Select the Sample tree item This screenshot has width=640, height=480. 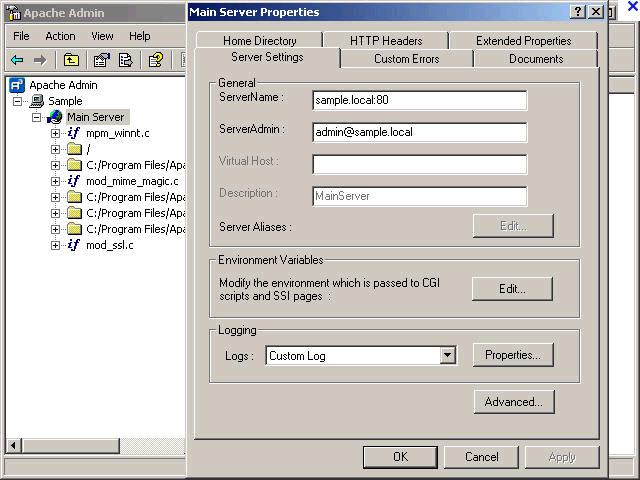pos(65,101)
